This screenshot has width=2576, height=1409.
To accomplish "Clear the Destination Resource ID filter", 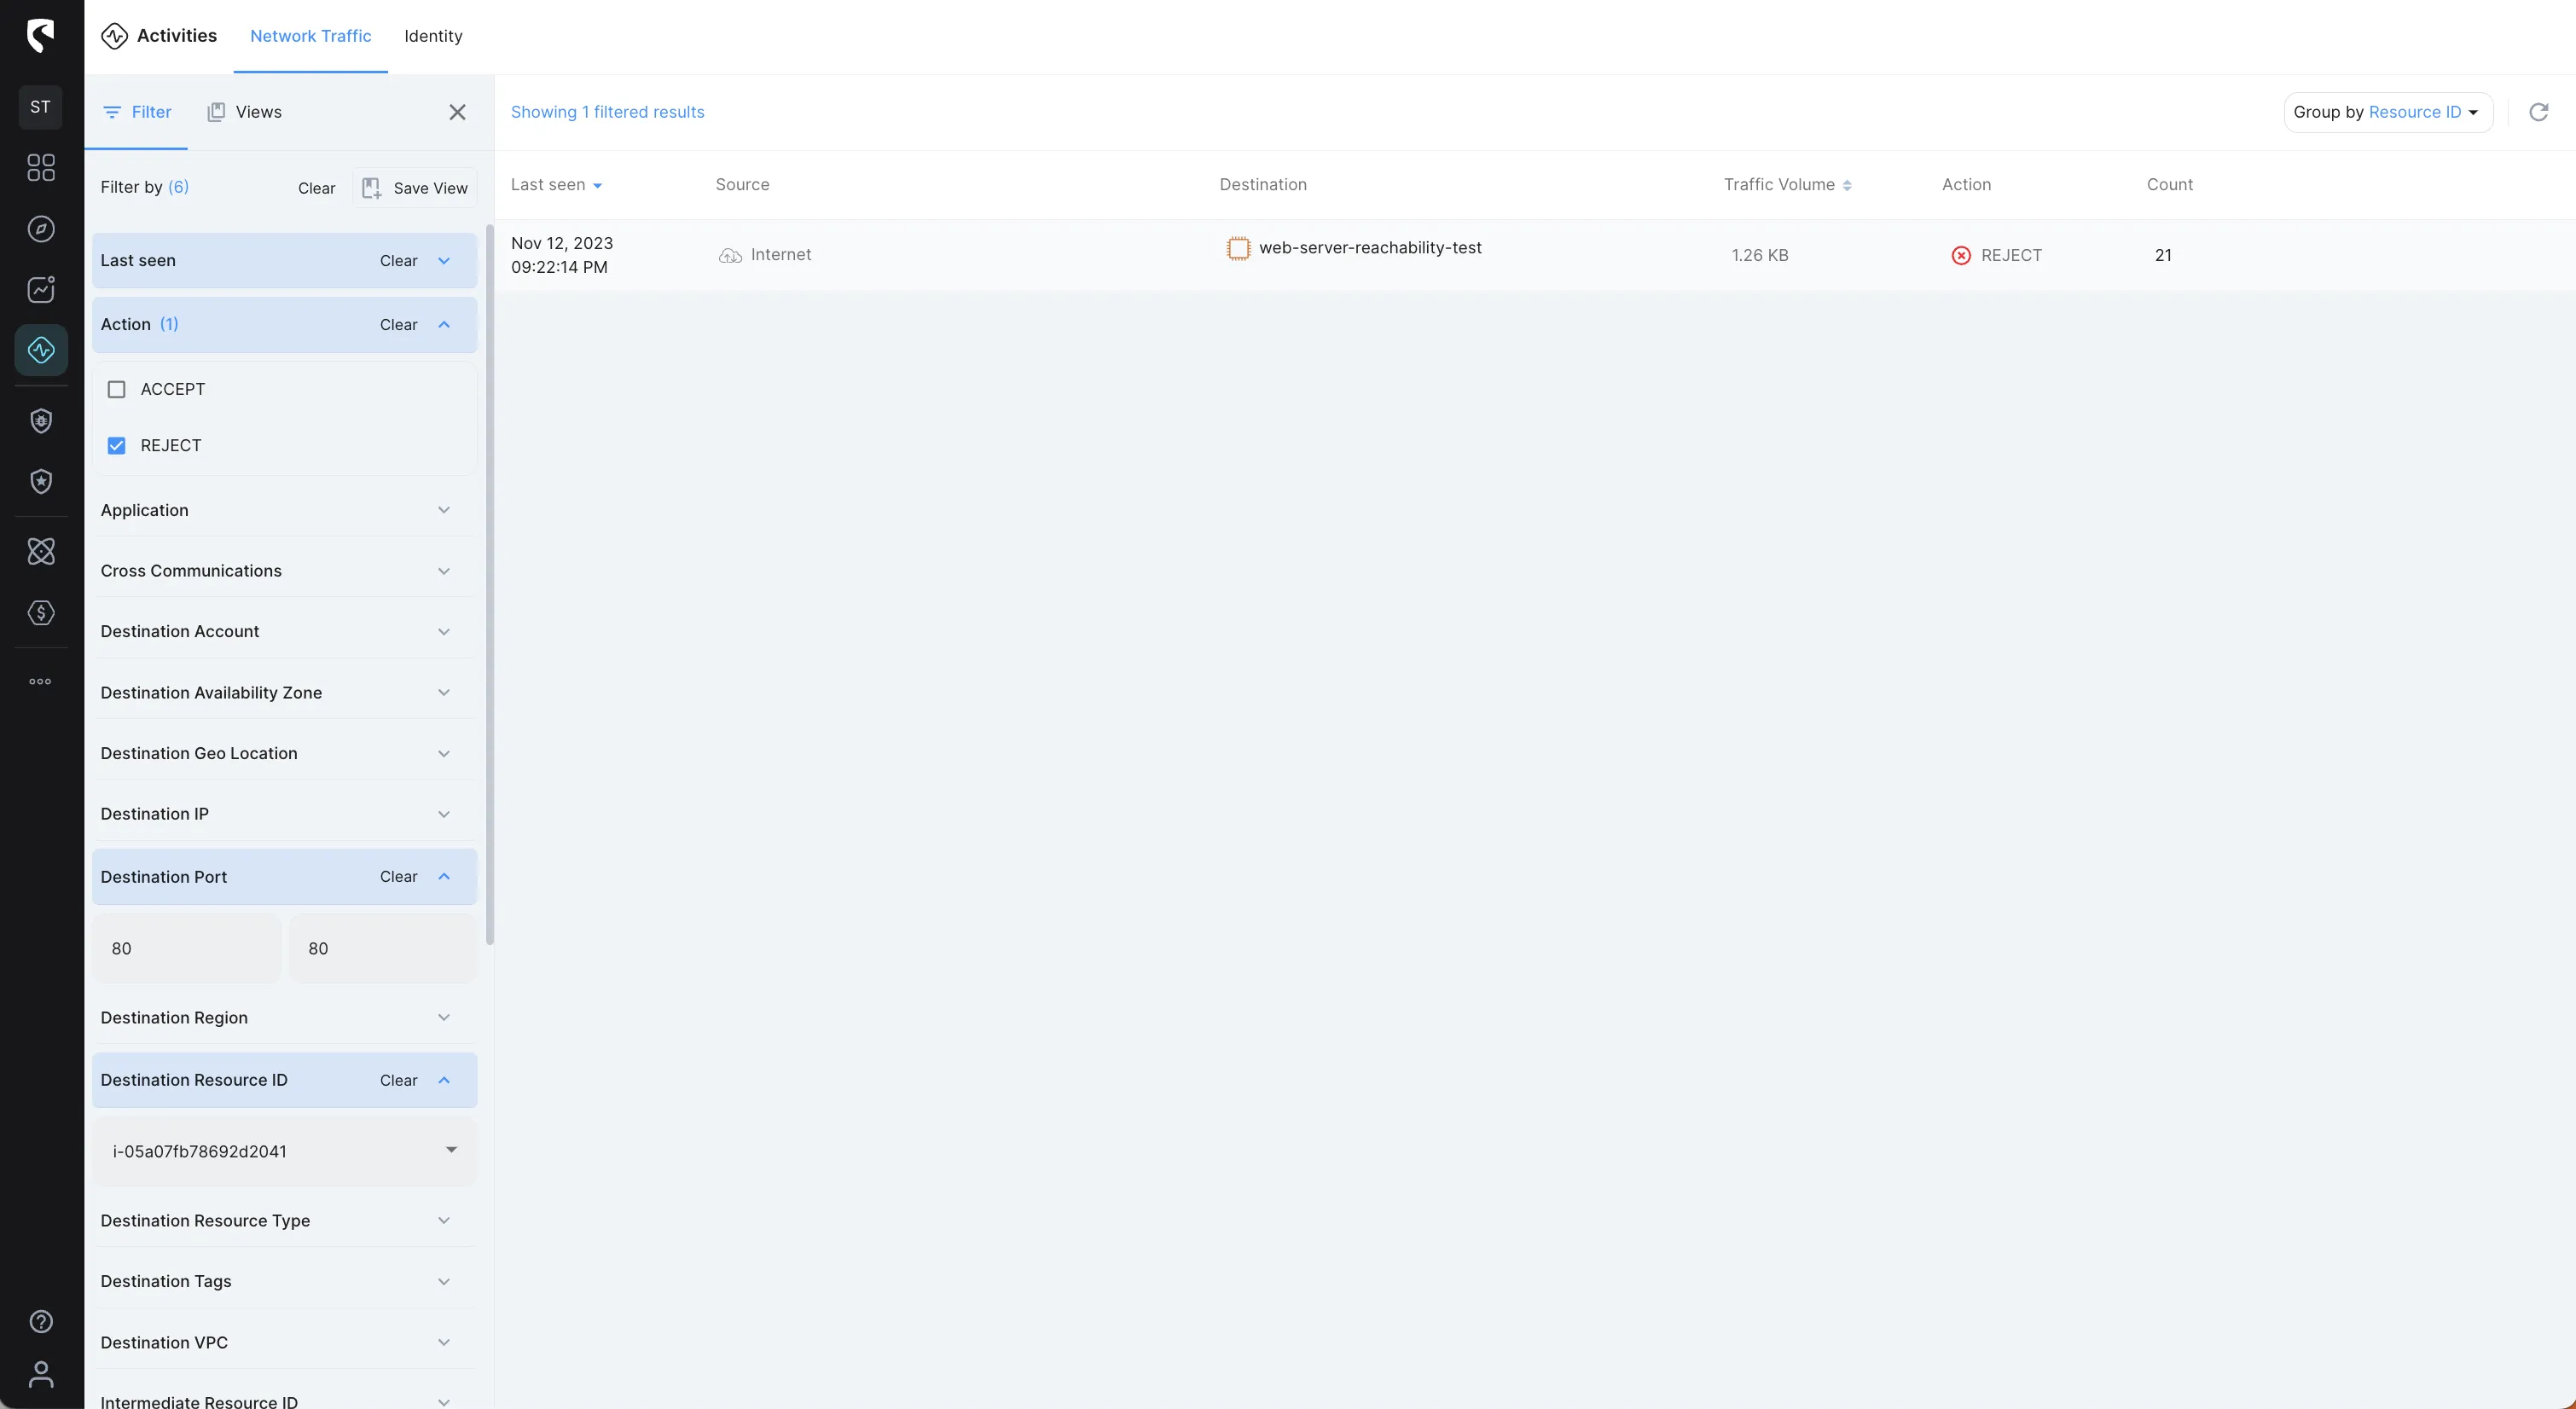I will coord(398,1081).
